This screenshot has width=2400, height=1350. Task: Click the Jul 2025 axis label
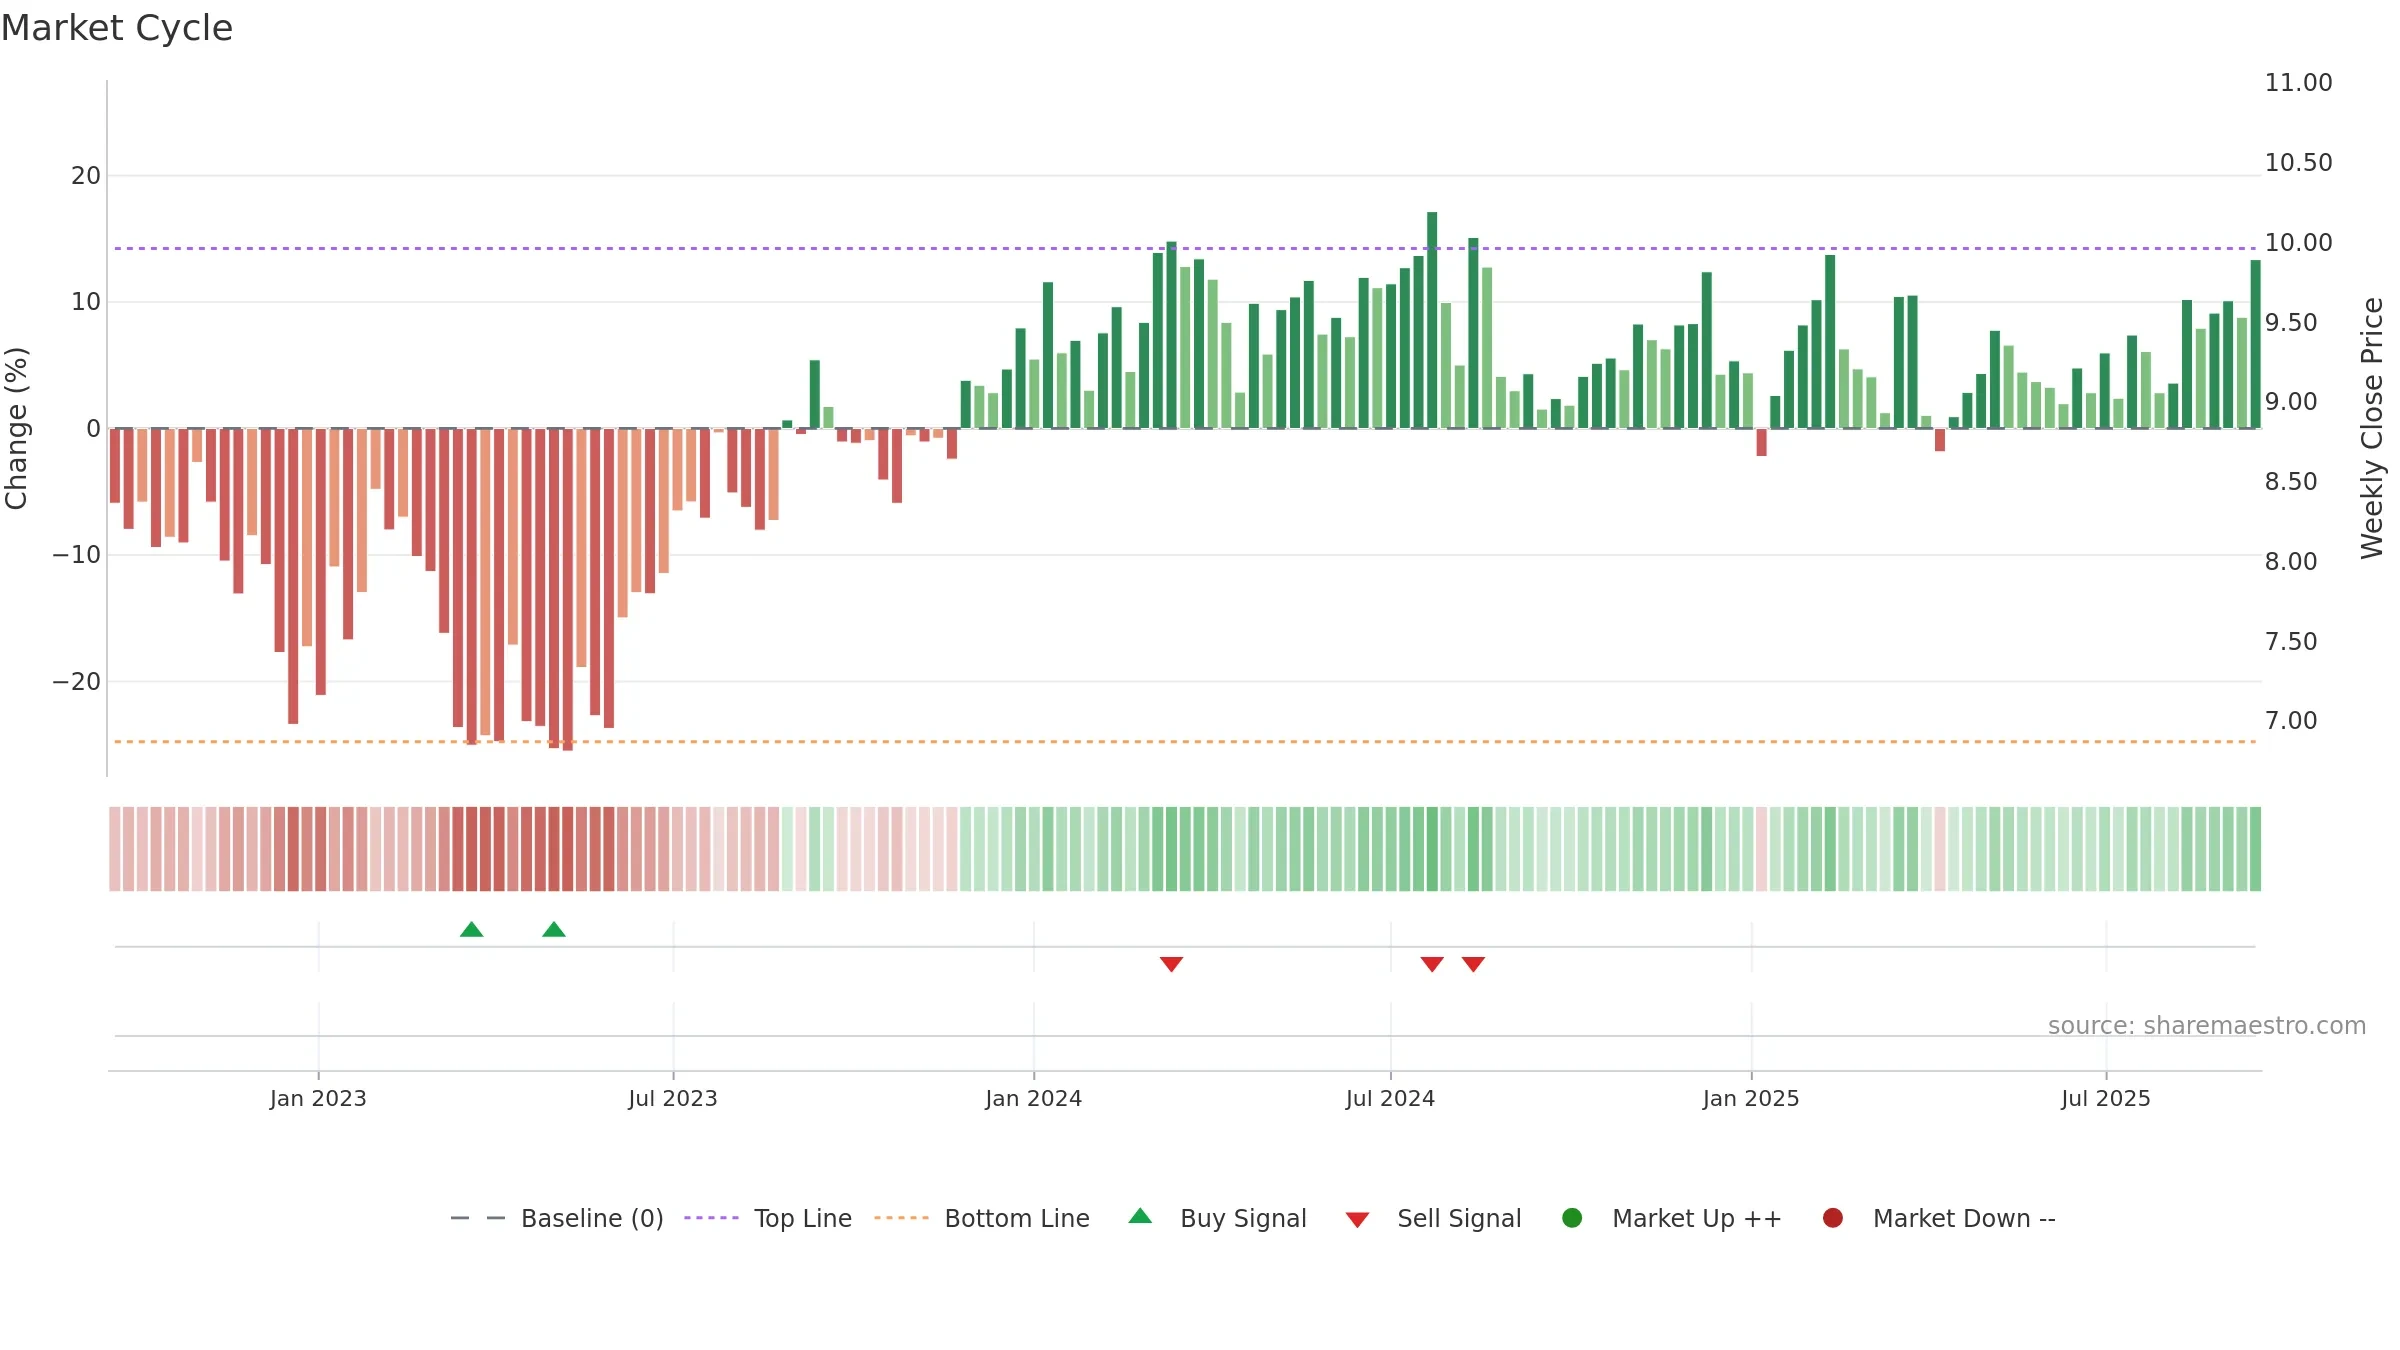(2106, 1099)
